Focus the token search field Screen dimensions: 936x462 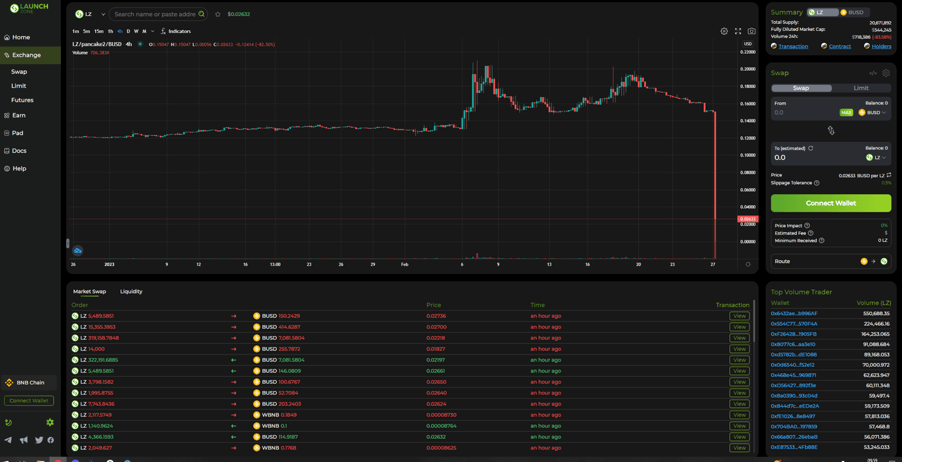(155, 14)
